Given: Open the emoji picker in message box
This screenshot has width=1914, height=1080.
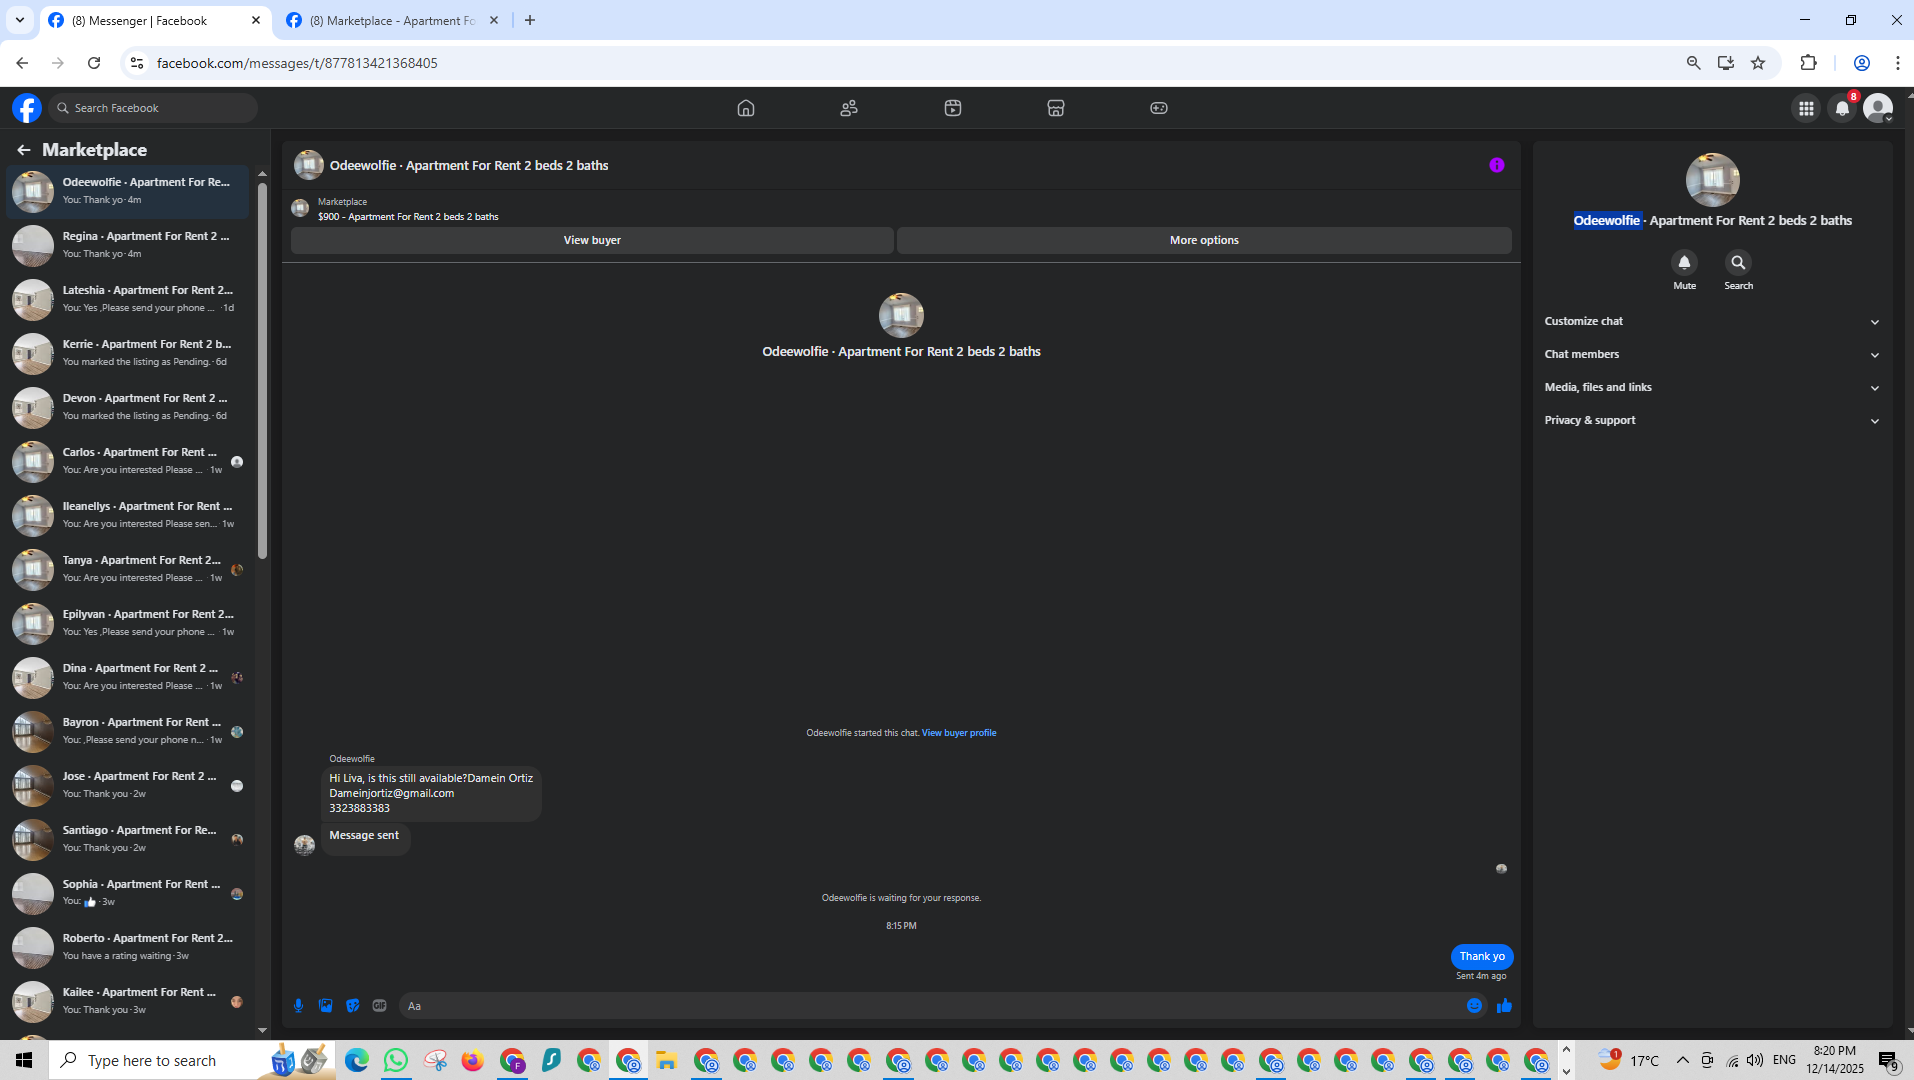Looking at the screenshot, I should [x=1474, y=1006].
